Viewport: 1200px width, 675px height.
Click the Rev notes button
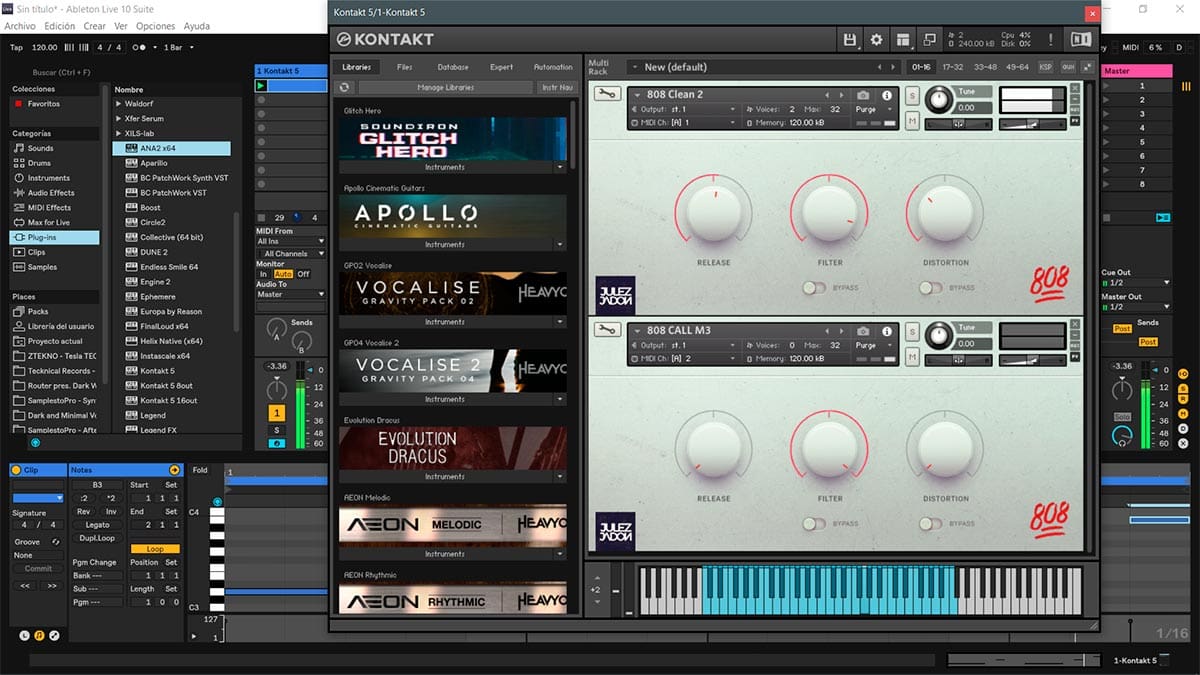pos(84,511)
